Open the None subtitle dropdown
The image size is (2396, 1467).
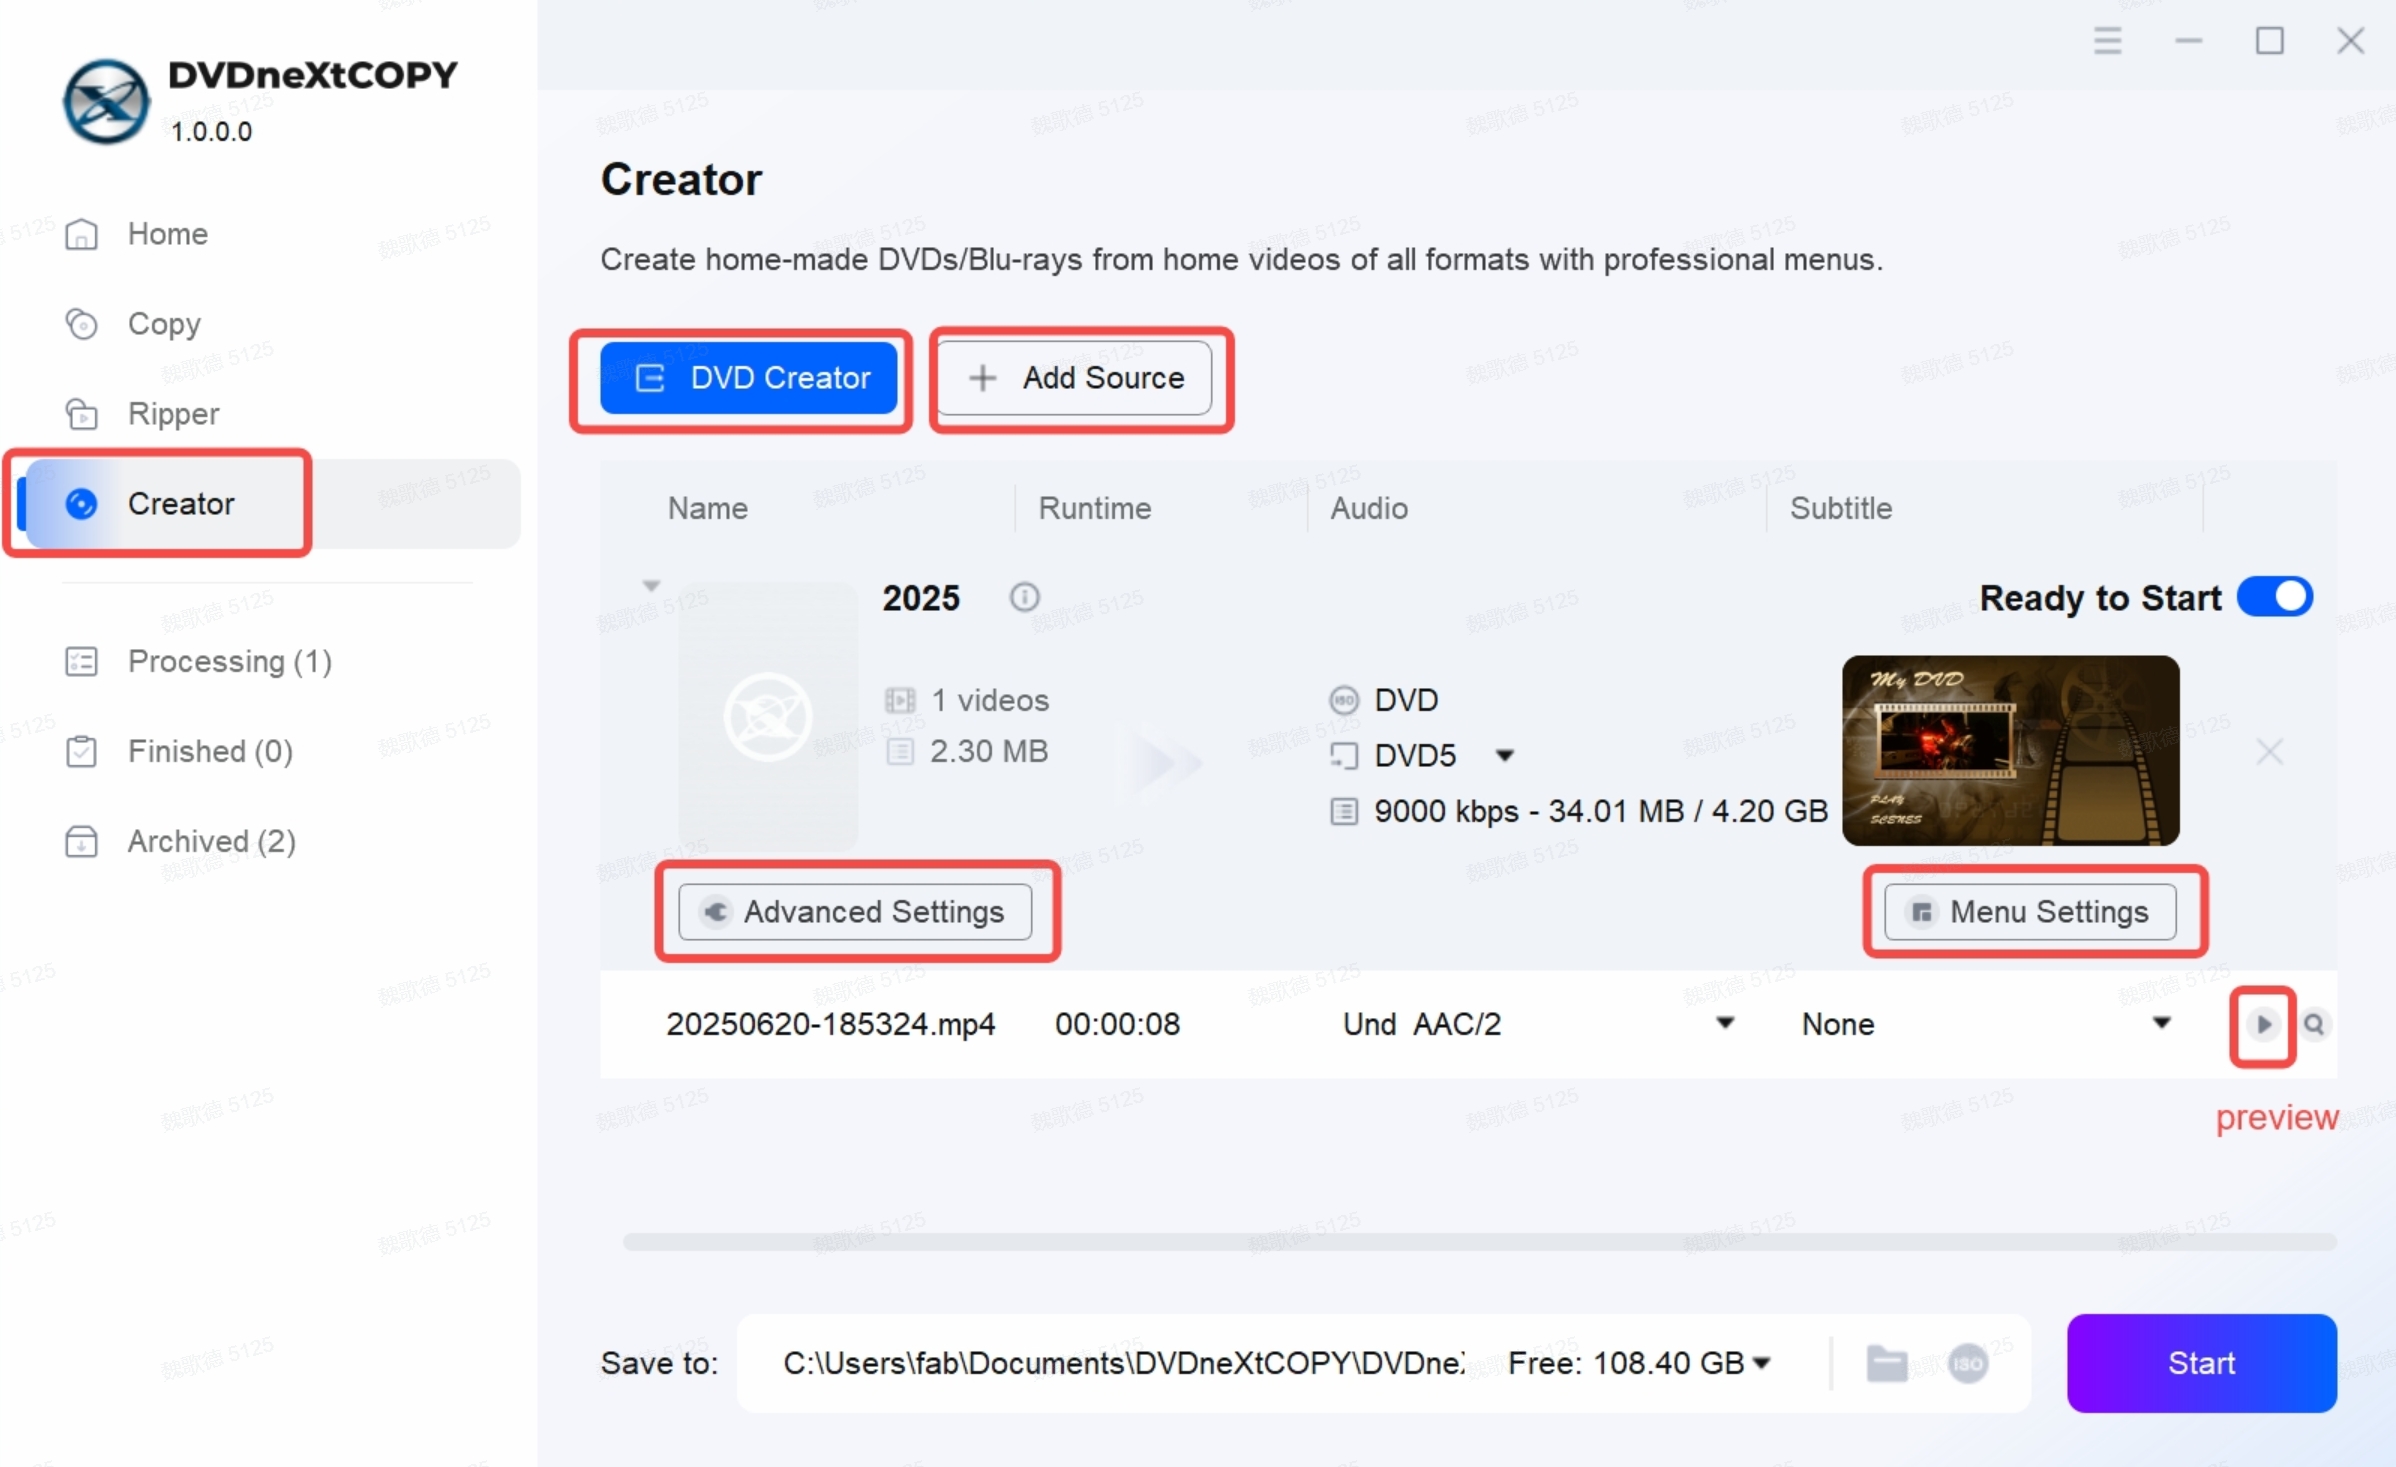(x=2161, y=1023)
